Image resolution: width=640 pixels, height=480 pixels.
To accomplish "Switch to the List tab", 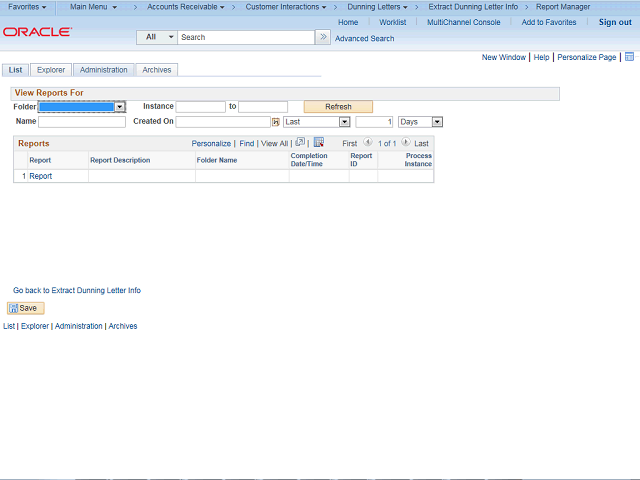I will coord(16,70).
